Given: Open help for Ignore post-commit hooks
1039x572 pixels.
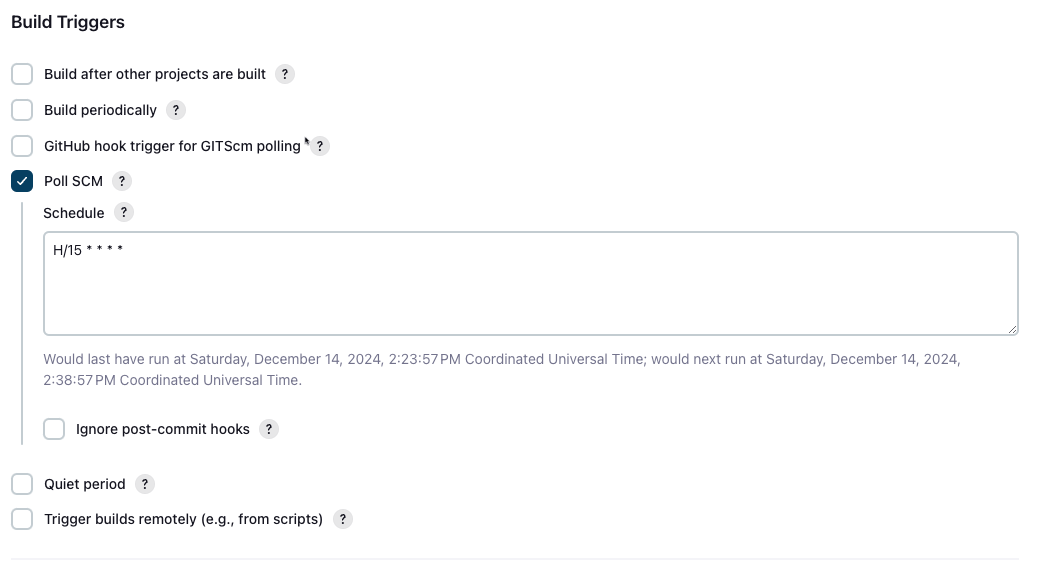Looking at the screenshot, I should (x=269, y=429).
